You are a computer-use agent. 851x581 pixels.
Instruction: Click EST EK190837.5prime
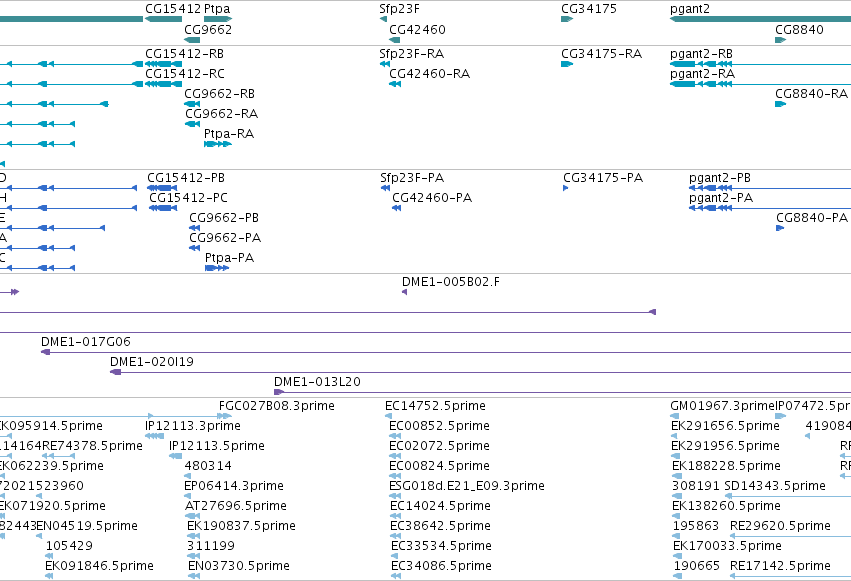(x=242, y=526)
